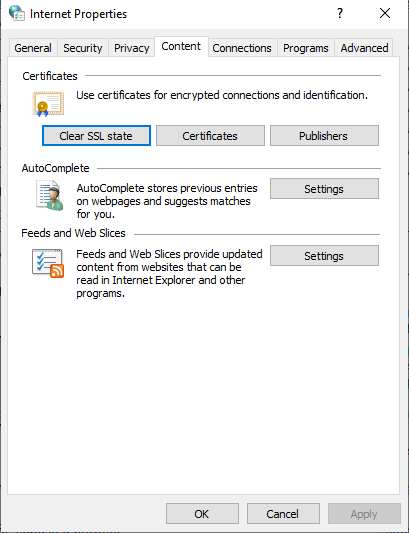Click the certificate ribbon icon

pos(48,104)
